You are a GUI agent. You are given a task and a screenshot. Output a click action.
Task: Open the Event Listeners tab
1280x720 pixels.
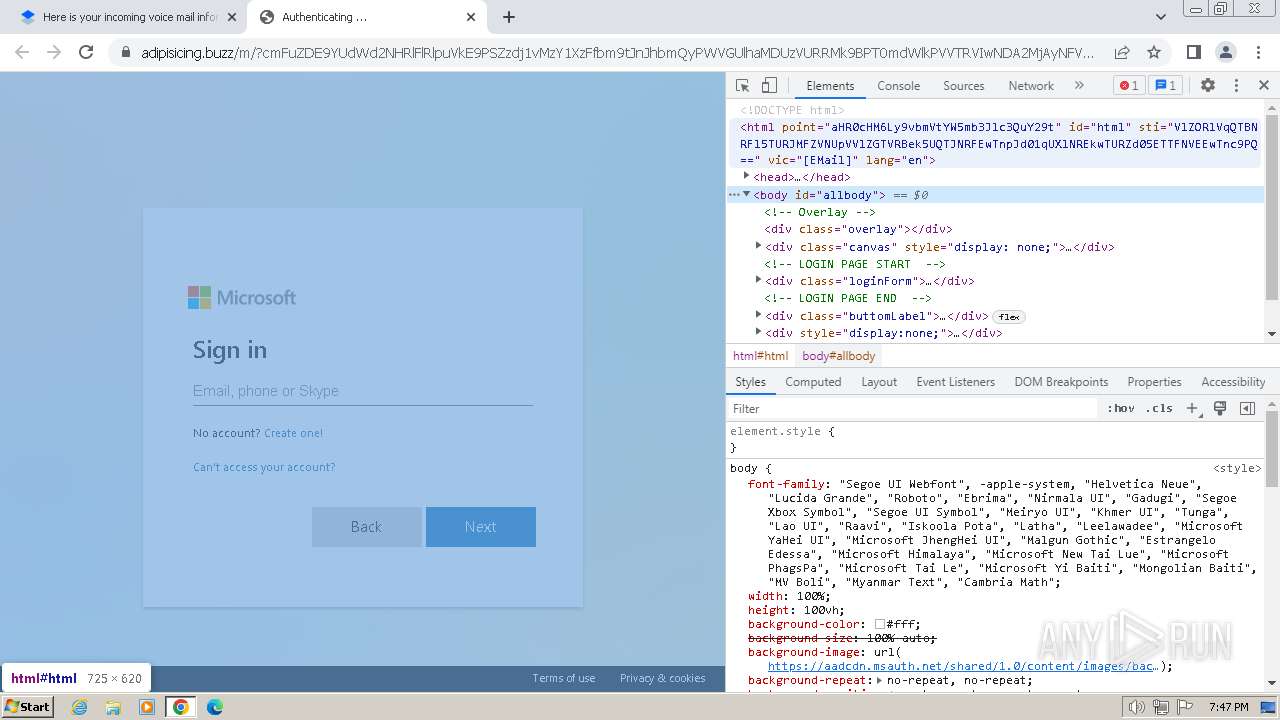[x=955, y=382]
